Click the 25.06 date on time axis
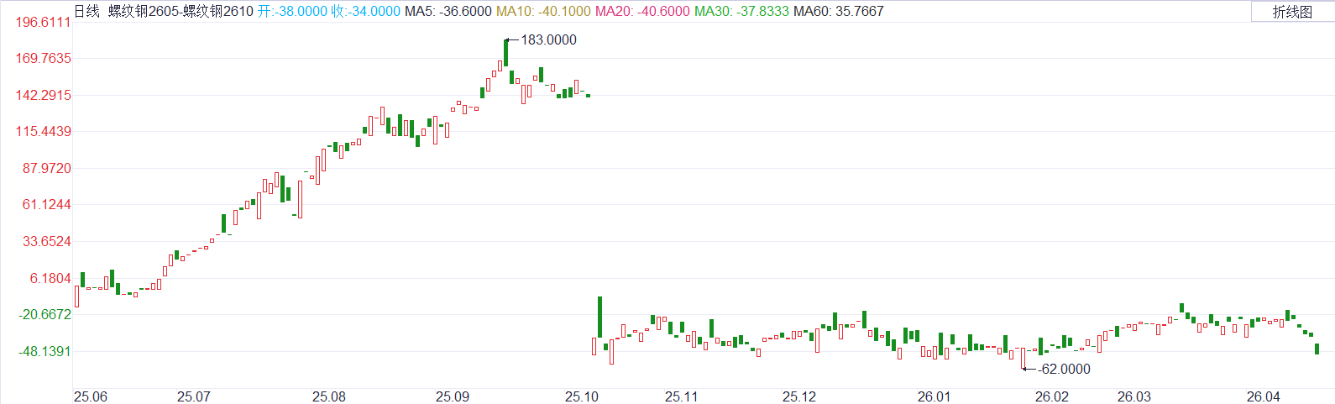Image resolution: width=1335 pixels, height=404 pixels. 89,396
